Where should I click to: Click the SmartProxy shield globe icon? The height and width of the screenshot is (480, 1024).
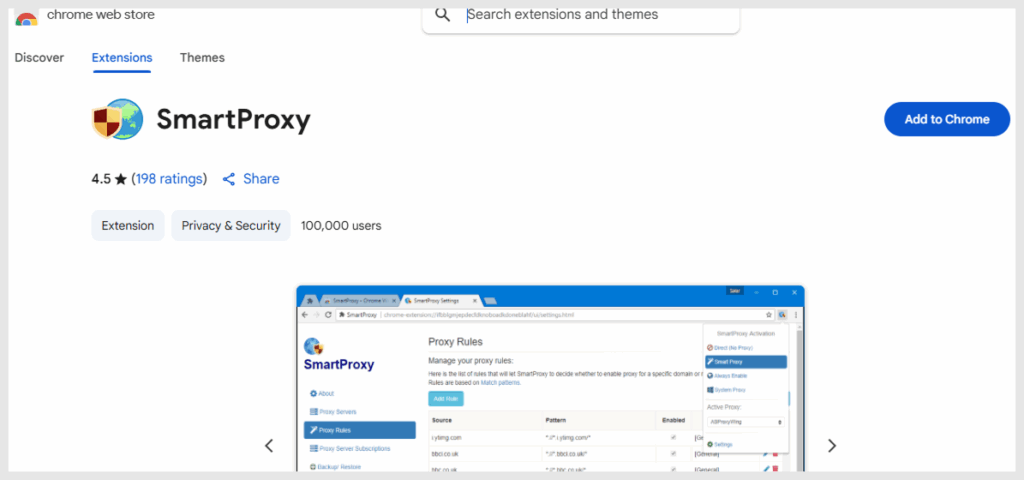(x=117, y=121)
